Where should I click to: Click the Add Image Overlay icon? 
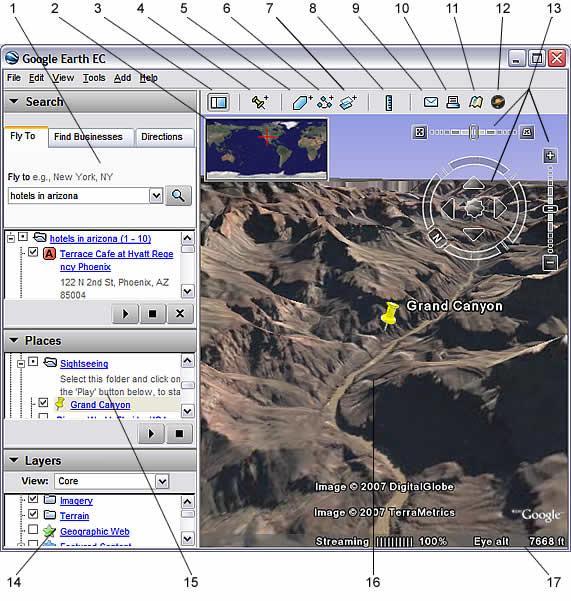pyautogui.click(x=348, y=102)
